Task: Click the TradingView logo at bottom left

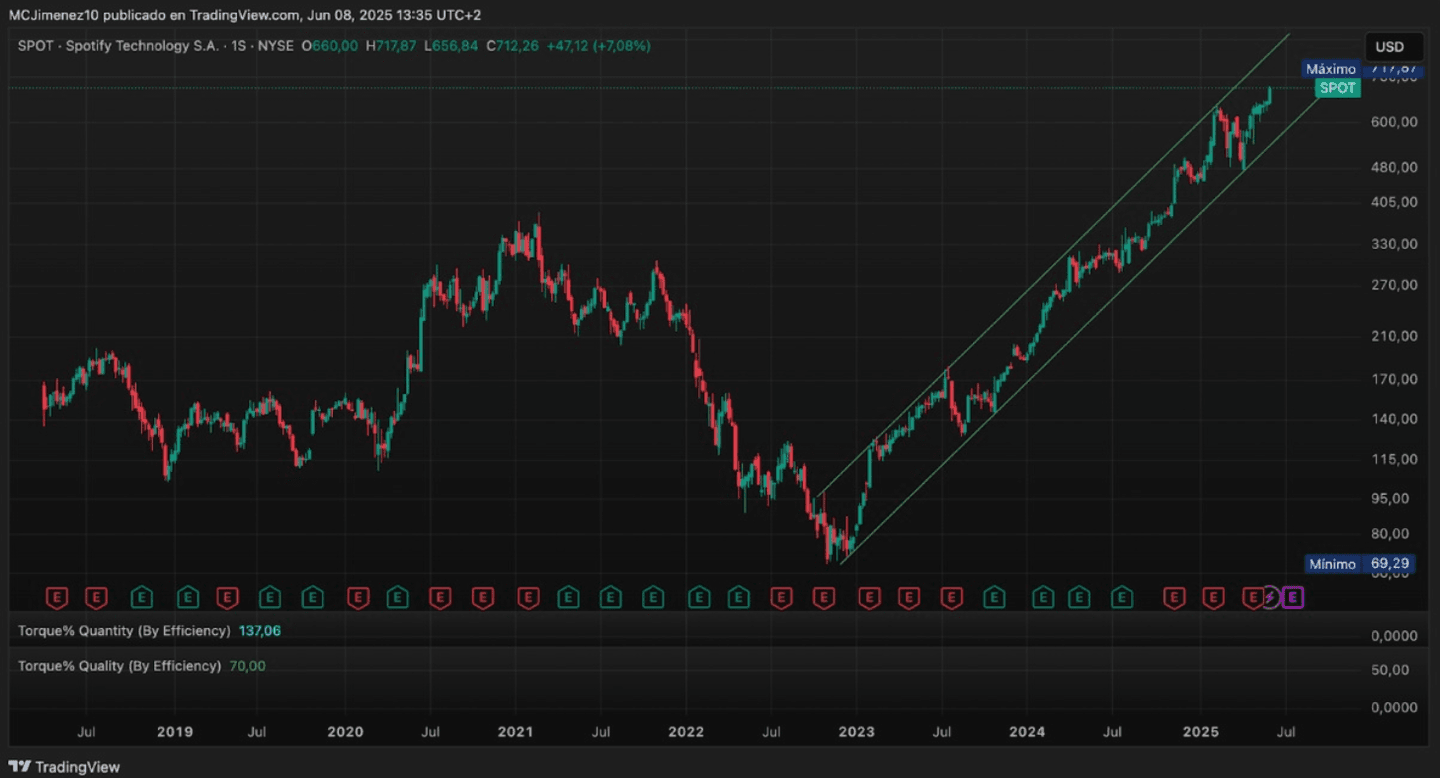Action: click(64, 767)
